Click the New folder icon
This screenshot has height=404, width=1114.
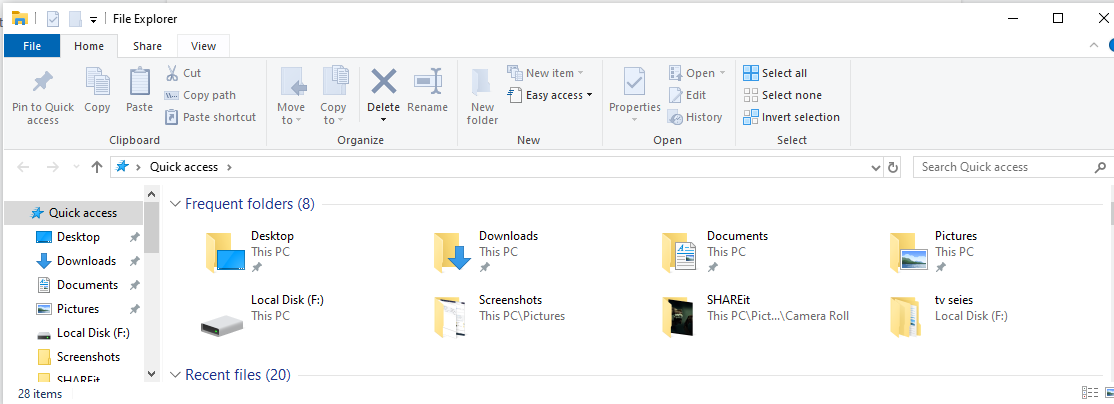[x=482, y=83]
